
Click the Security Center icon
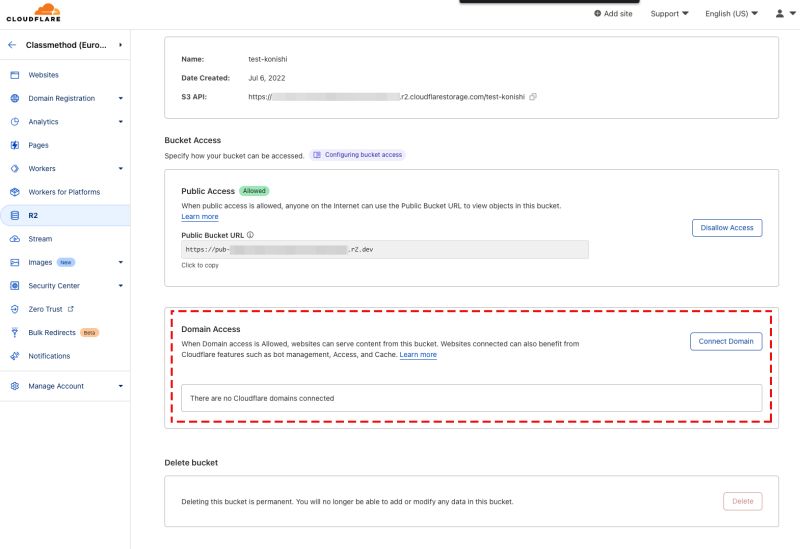(15, 286)
